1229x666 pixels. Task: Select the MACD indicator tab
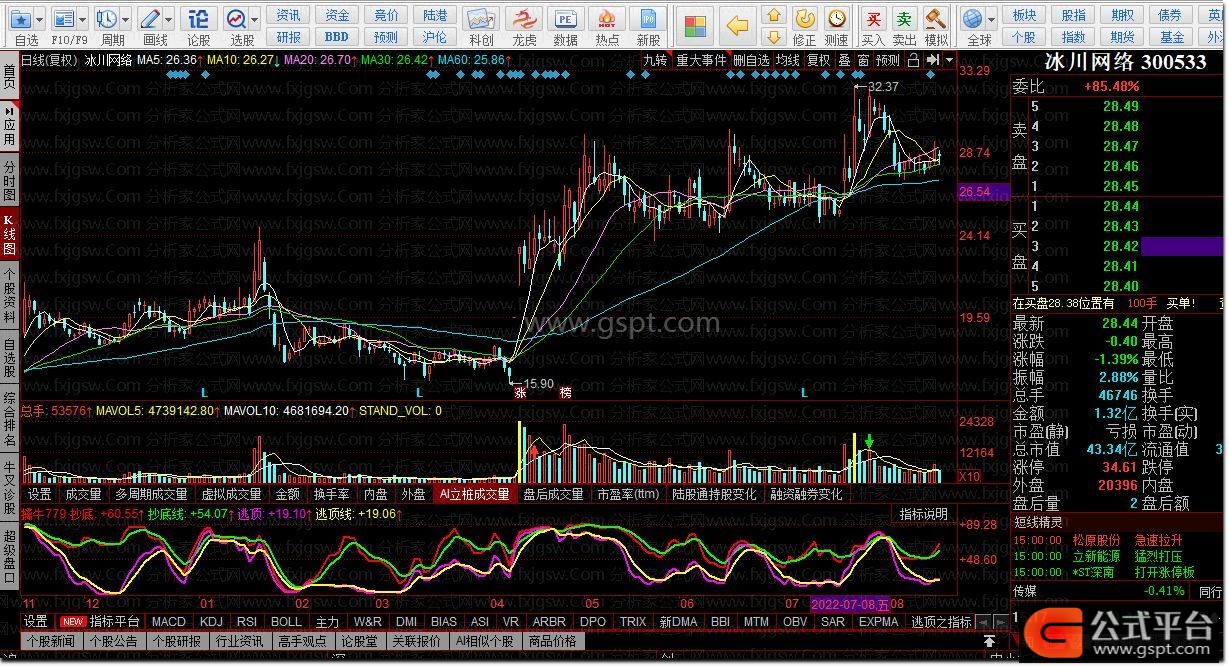point(168,622)
